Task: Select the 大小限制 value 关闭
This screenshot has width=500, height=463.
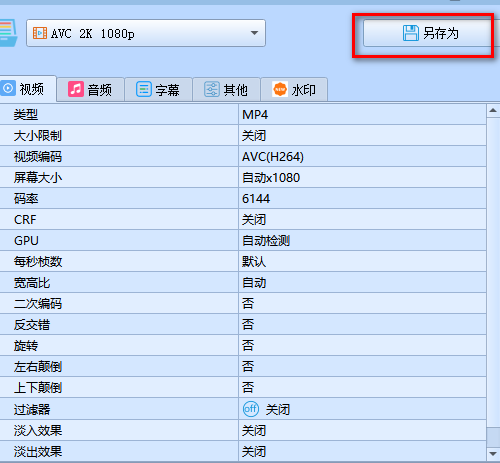Action: click(254, 136)
